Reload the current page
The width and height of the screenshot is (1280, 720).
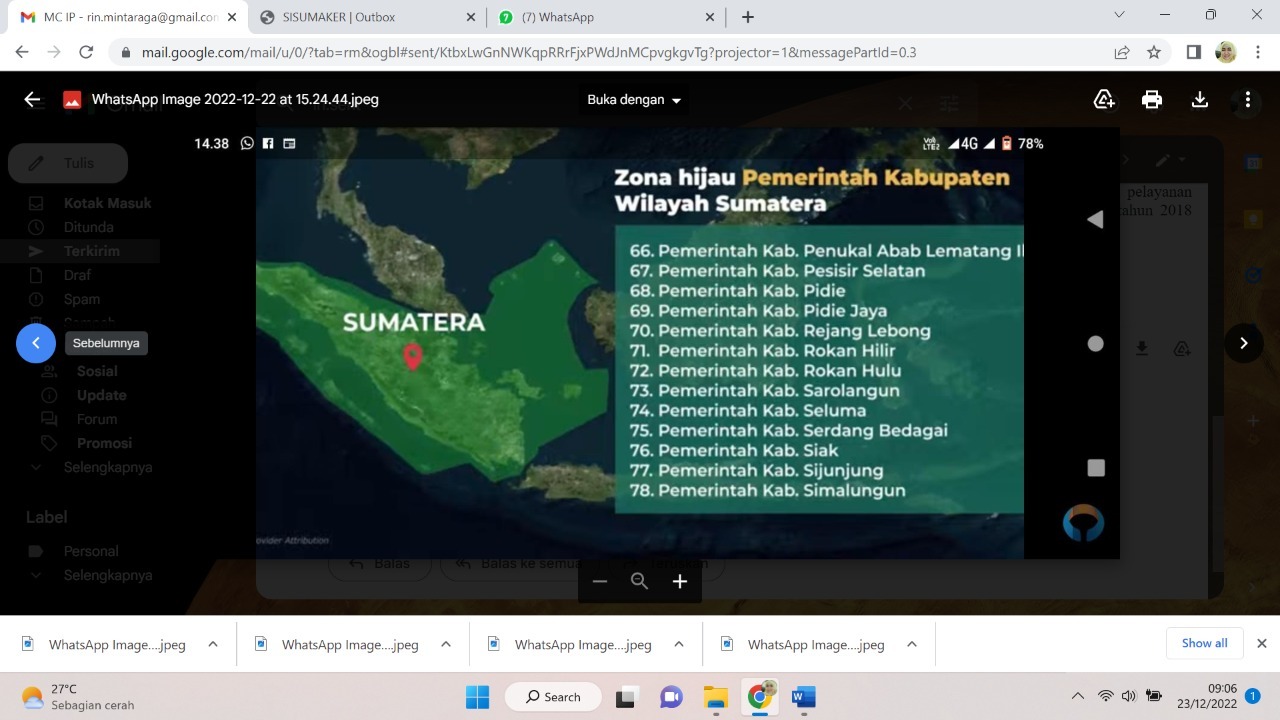pyautogui.click(x=86, y=52)
